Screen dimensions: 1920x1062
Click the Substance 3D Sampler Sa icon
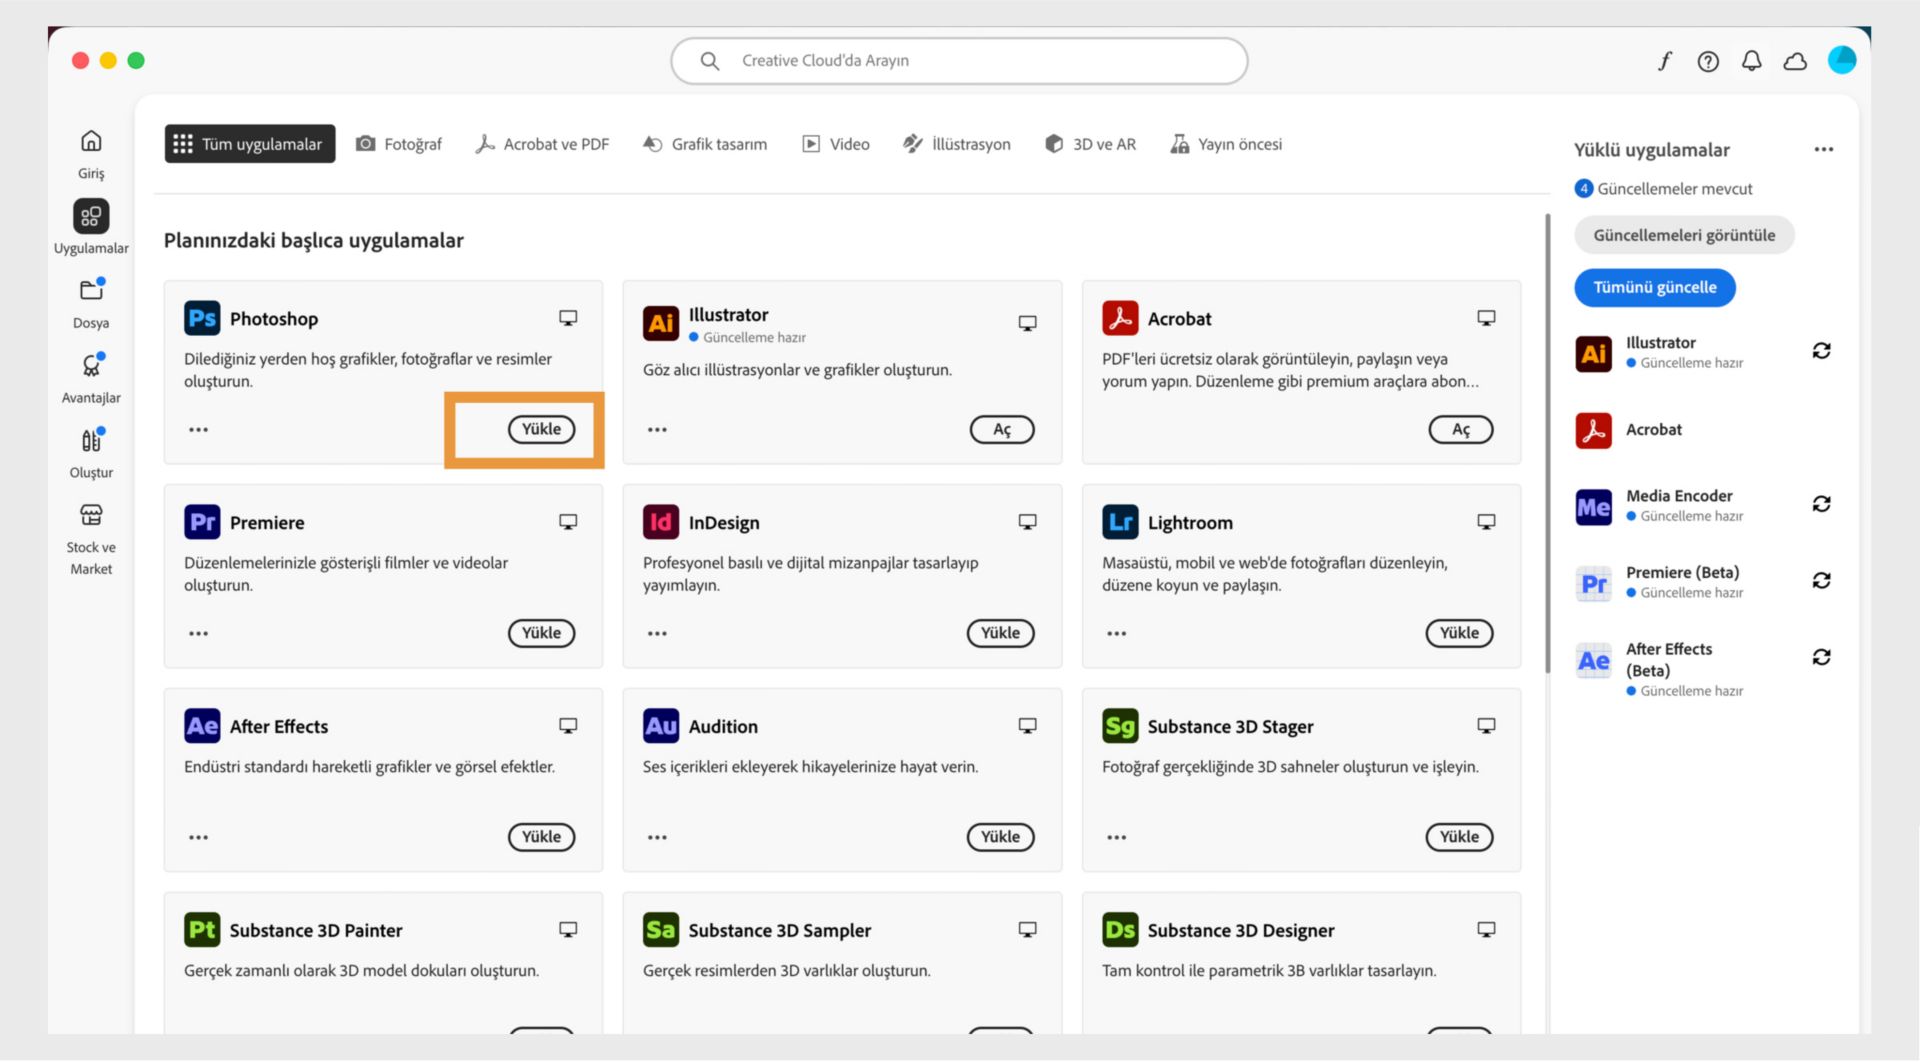point(661,930)
